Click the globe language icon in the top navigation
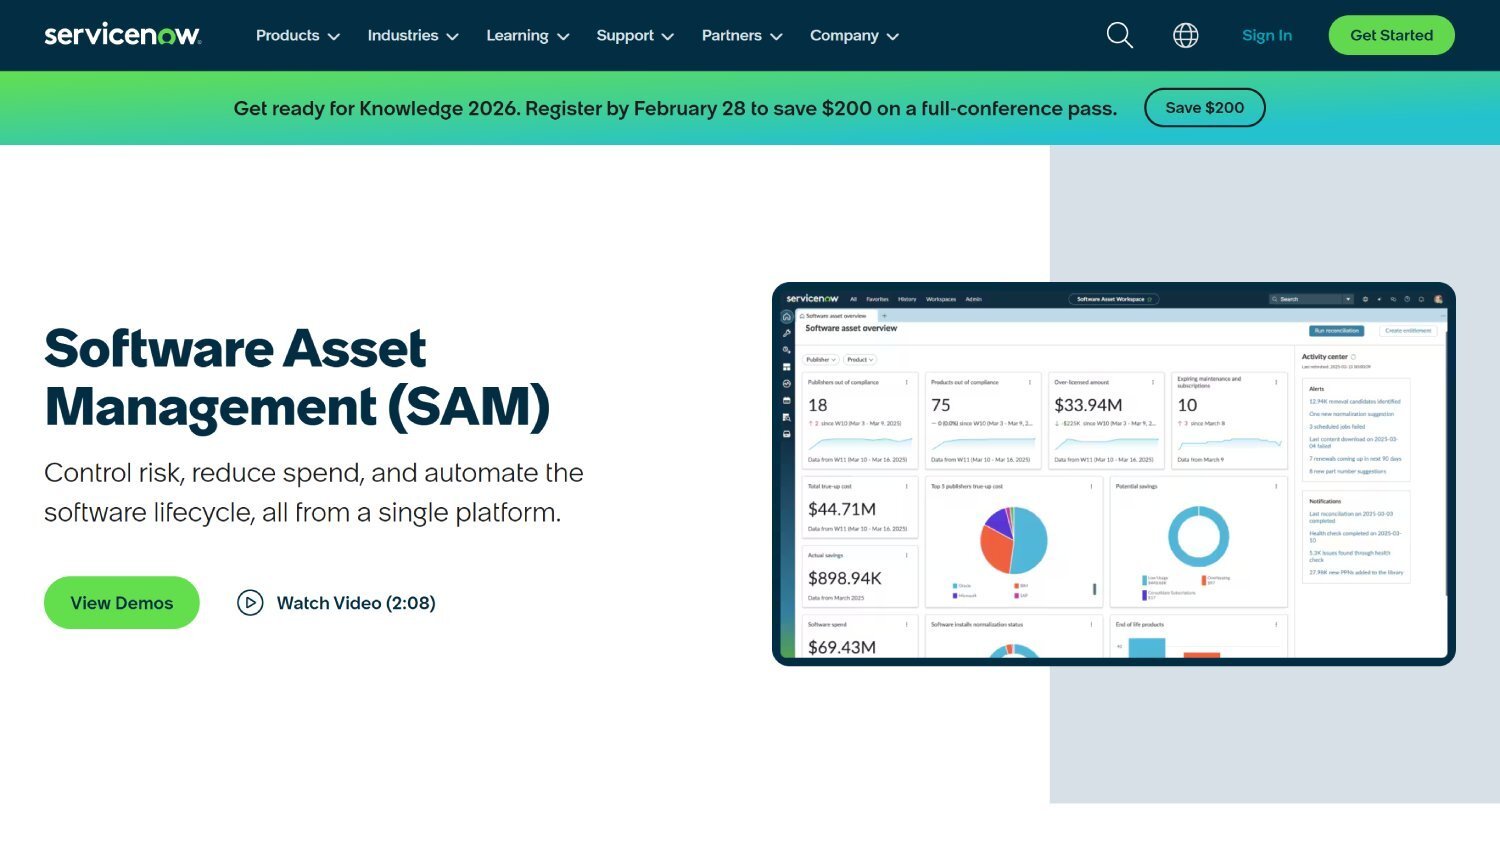Viewport: 1500px width, 843px height. point(1185,35)
